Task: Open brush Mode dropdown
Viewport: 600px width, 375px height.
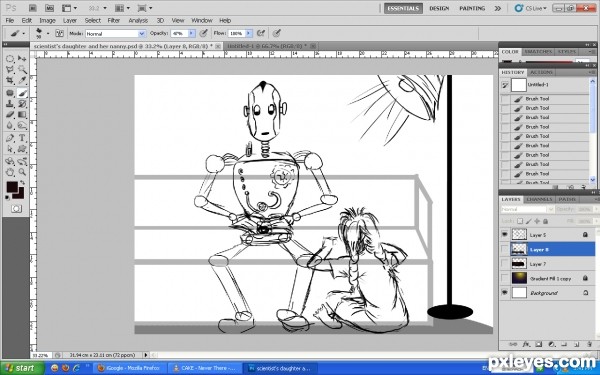Action: (142, 34)
